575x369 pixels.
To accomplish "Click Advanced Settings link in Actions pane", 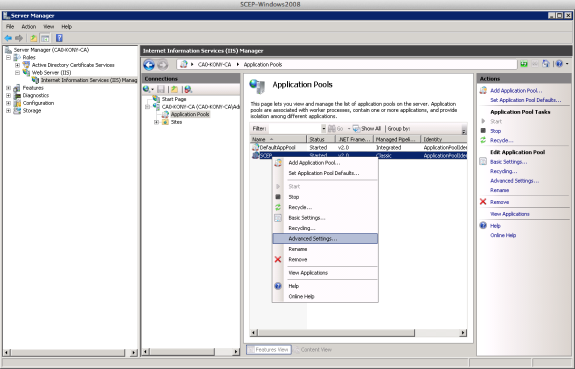I will (514, 180).
